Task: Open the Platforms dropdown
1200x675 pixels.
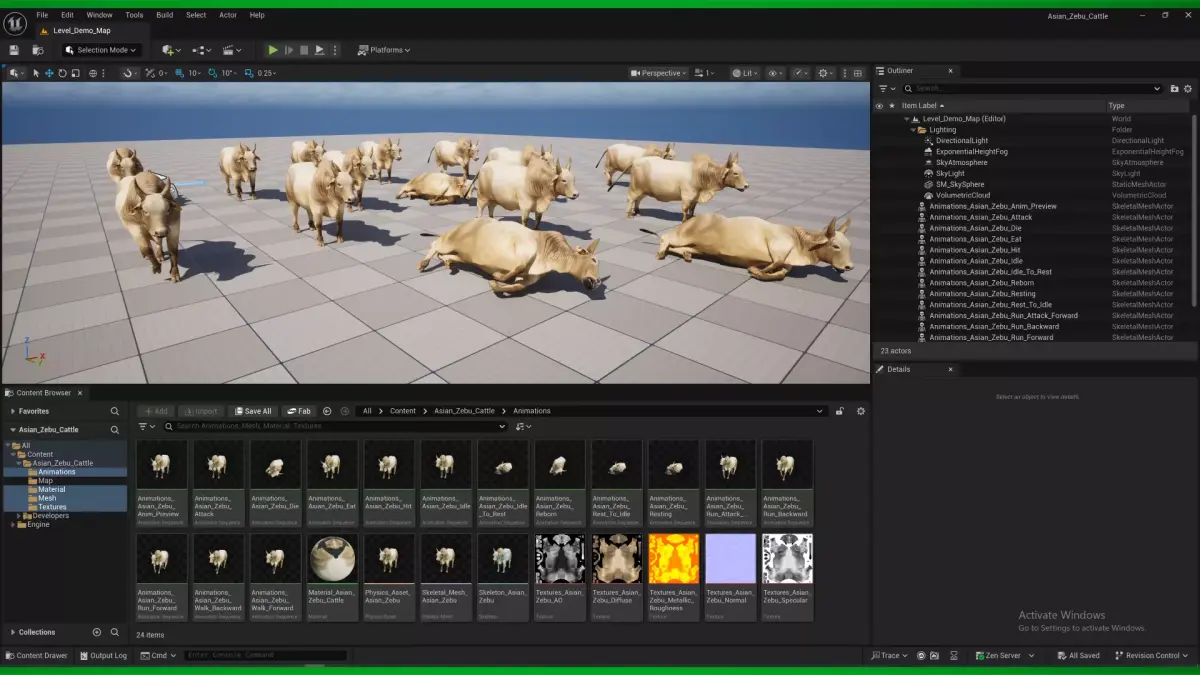Action: [x=385, y=50]
